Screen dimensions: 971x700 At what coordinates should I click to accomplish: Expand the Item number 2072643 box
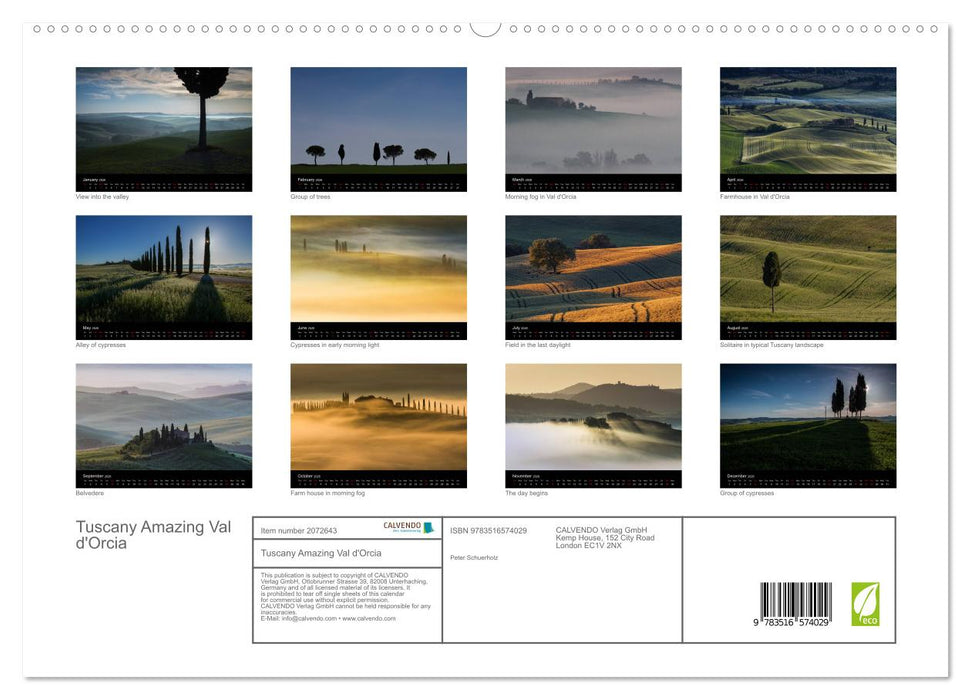click(298, 529)
